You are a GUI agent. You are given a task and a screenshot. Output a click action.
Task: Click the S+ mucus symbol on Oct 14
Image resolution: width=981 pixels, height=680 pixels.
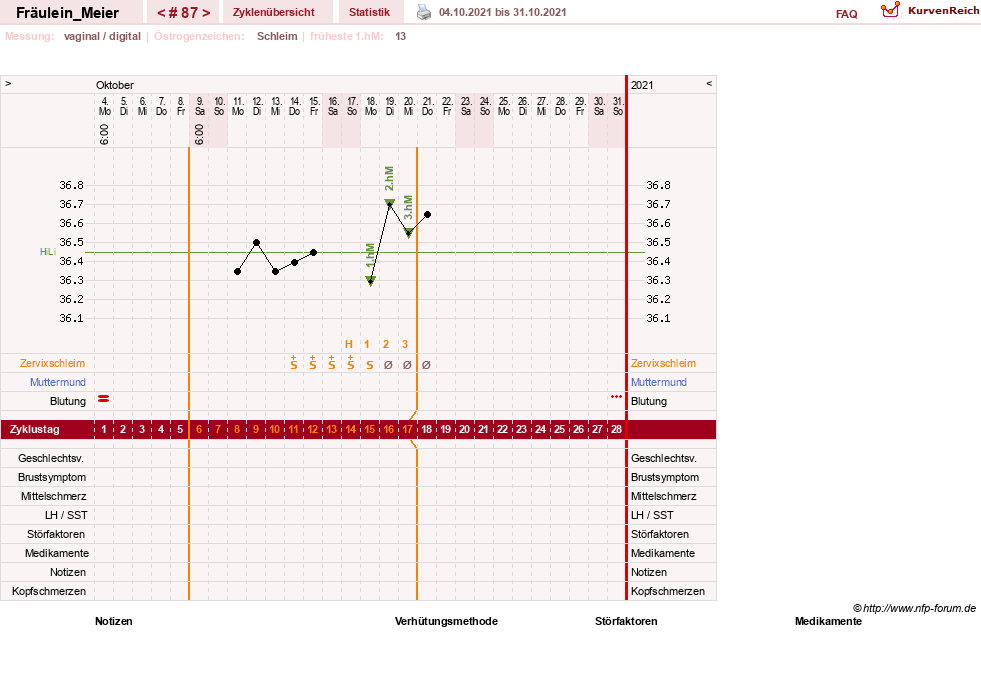click(294, 363)
